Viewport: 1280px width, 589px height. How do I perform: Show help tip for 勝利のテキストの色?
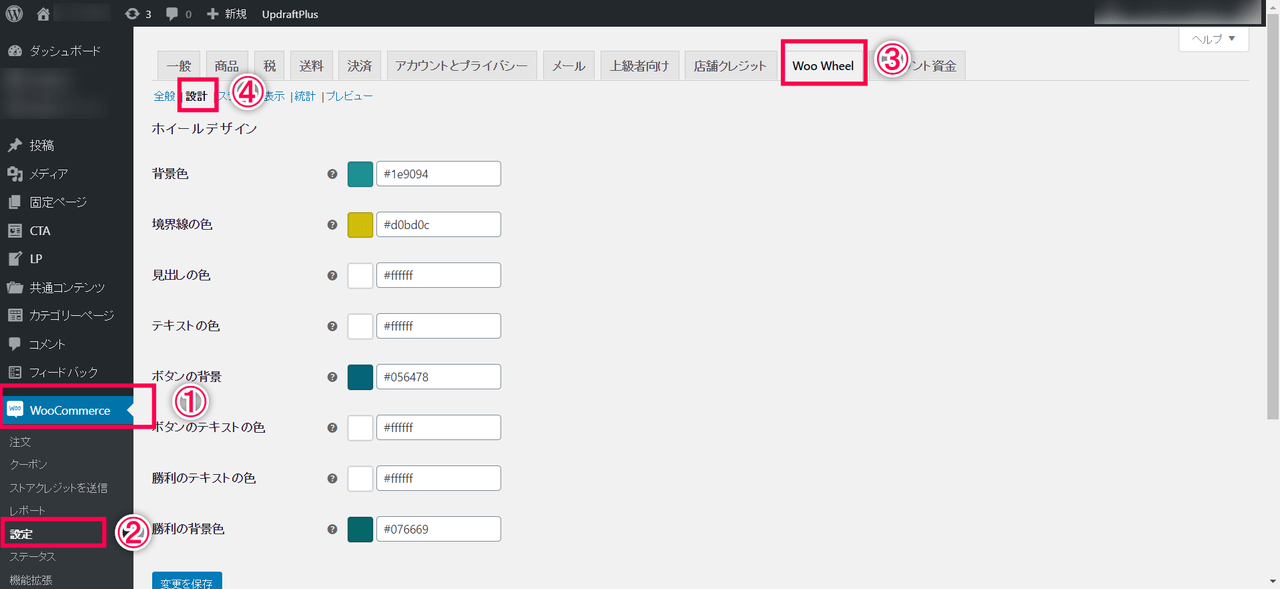tap(332, 478)
